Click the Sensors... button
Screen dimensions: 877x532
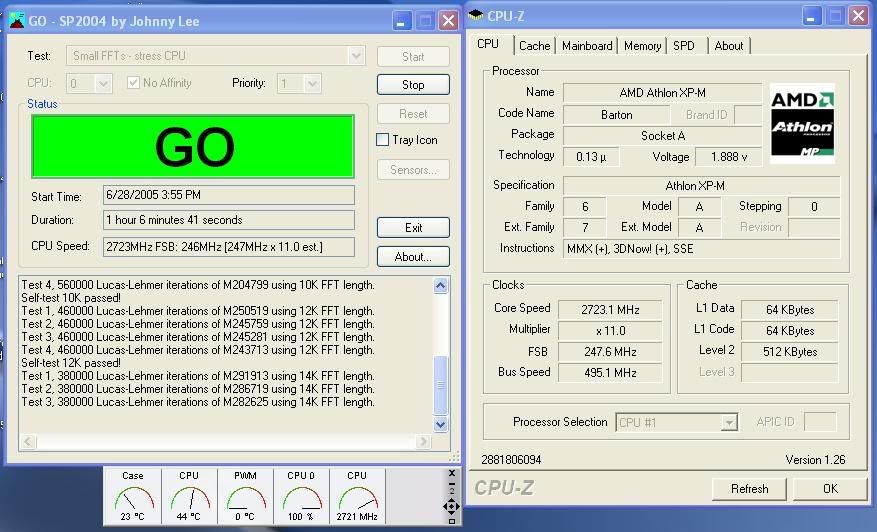(x=413, y=170)
